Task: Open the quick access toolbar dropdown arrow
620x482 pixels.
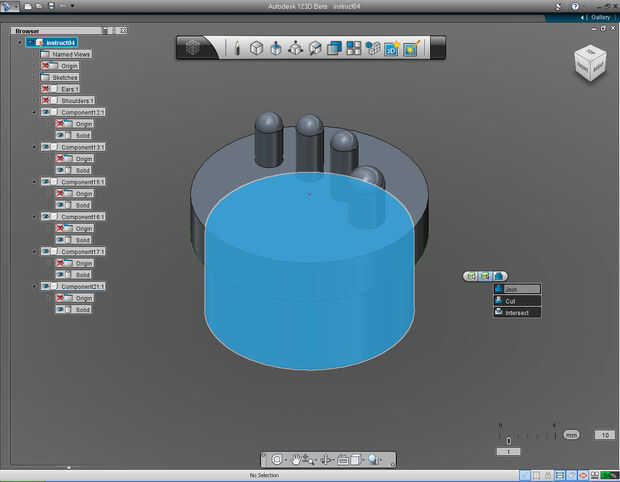Action: [x=72, y=6]
